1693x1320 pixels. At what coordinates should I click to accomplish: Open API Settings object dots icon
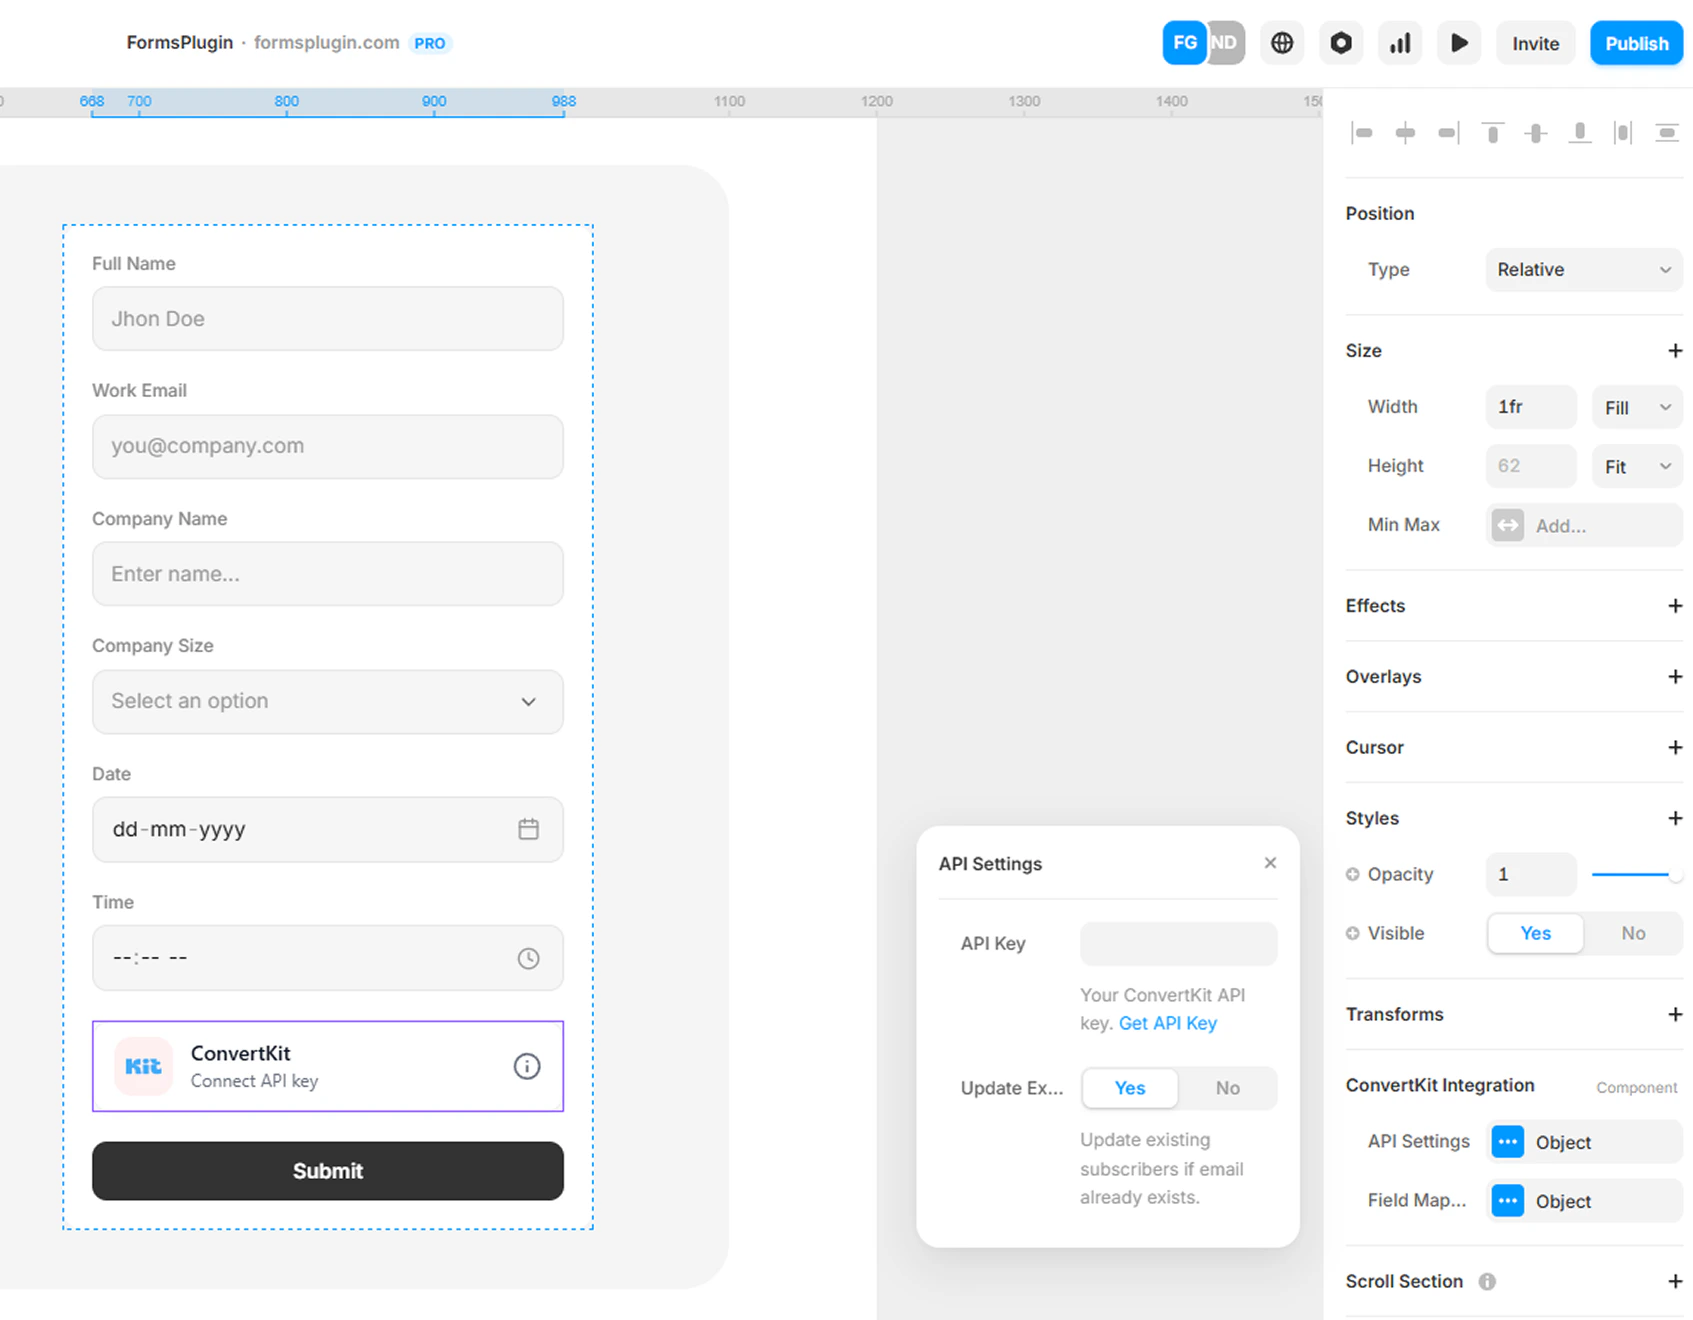pyautogui.click(x=1507, y=1142)
